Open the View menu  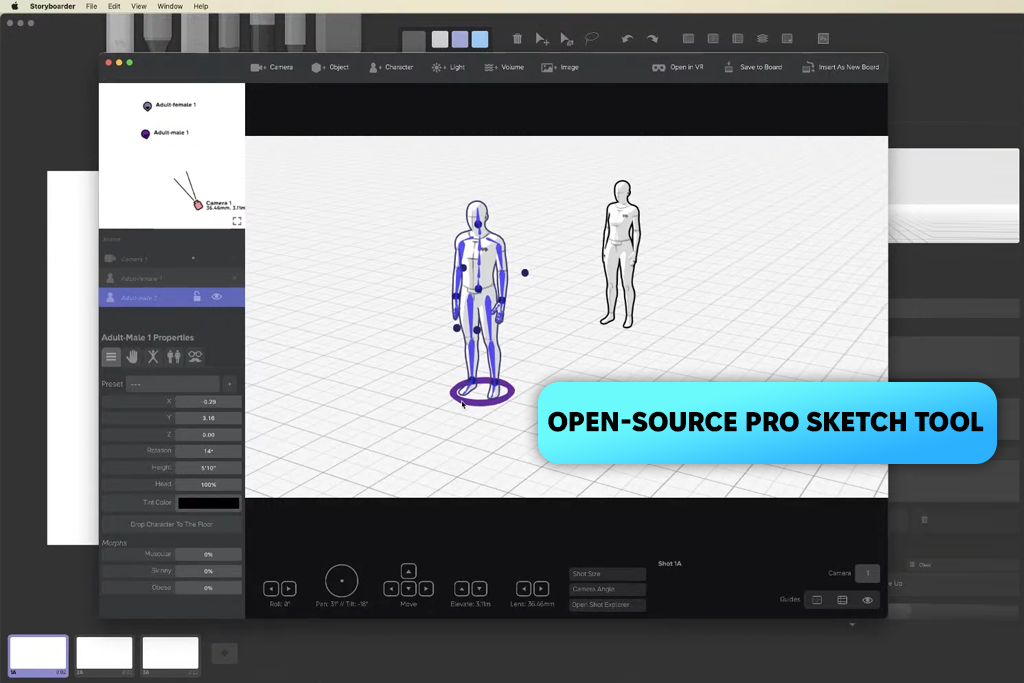(139, 7)
